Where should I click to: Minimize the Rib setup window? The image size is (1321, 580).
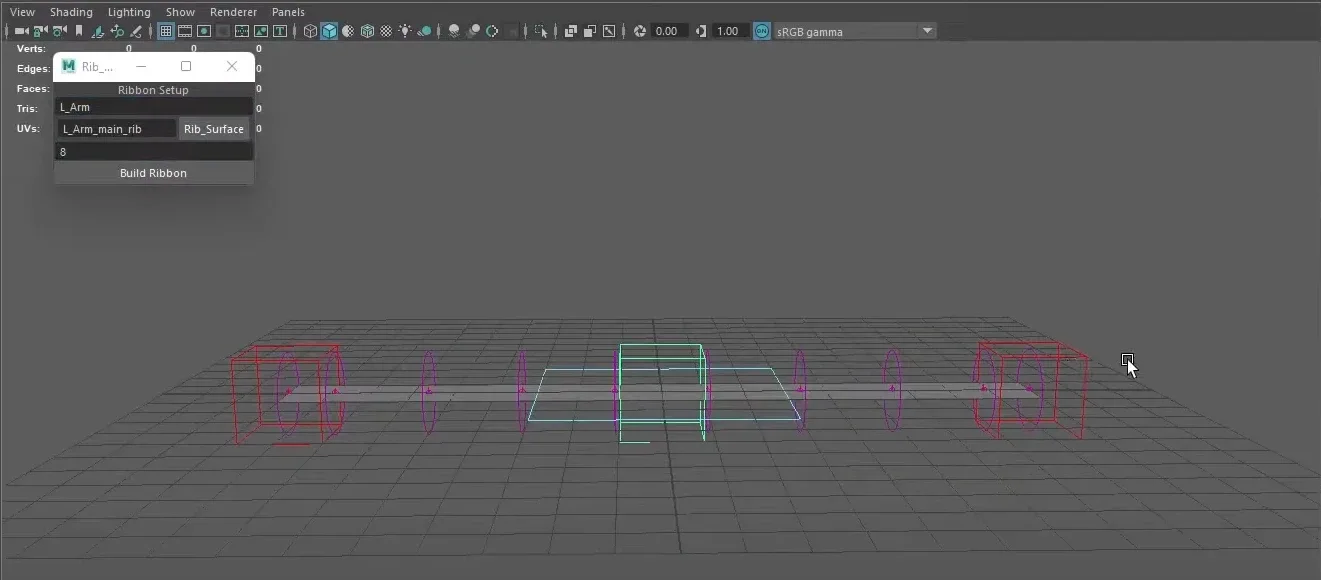141,66
